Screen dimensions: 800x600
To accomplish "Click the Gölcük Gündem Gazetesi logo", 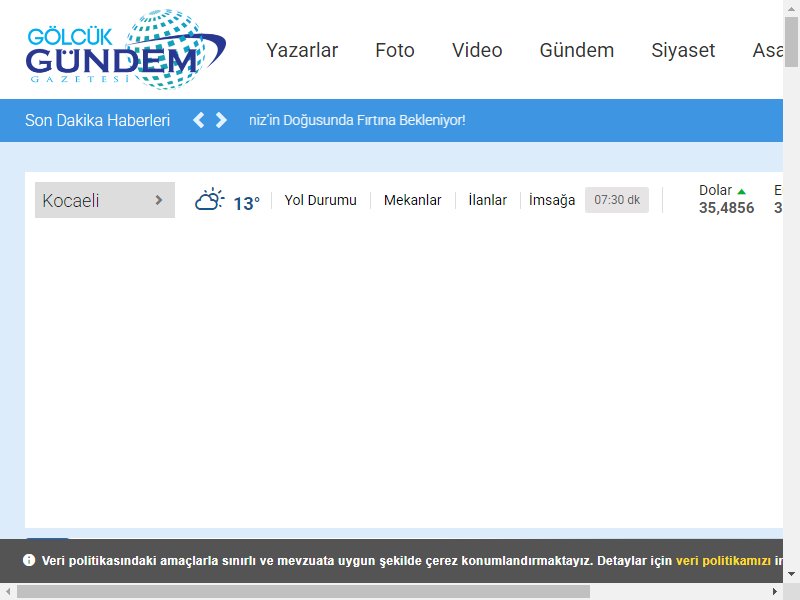I will pos(126,49).
